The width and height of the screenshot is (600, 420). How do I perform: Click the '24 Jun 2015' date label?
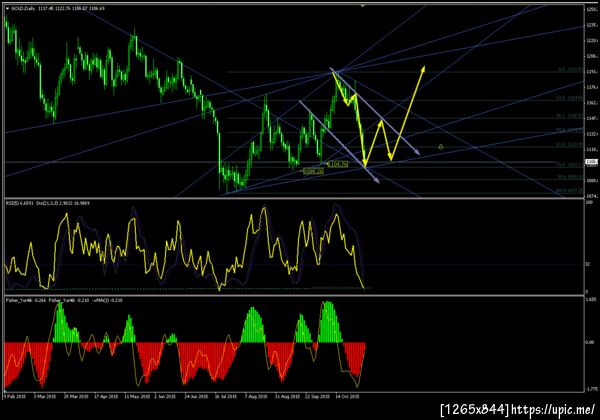point(196,397)
